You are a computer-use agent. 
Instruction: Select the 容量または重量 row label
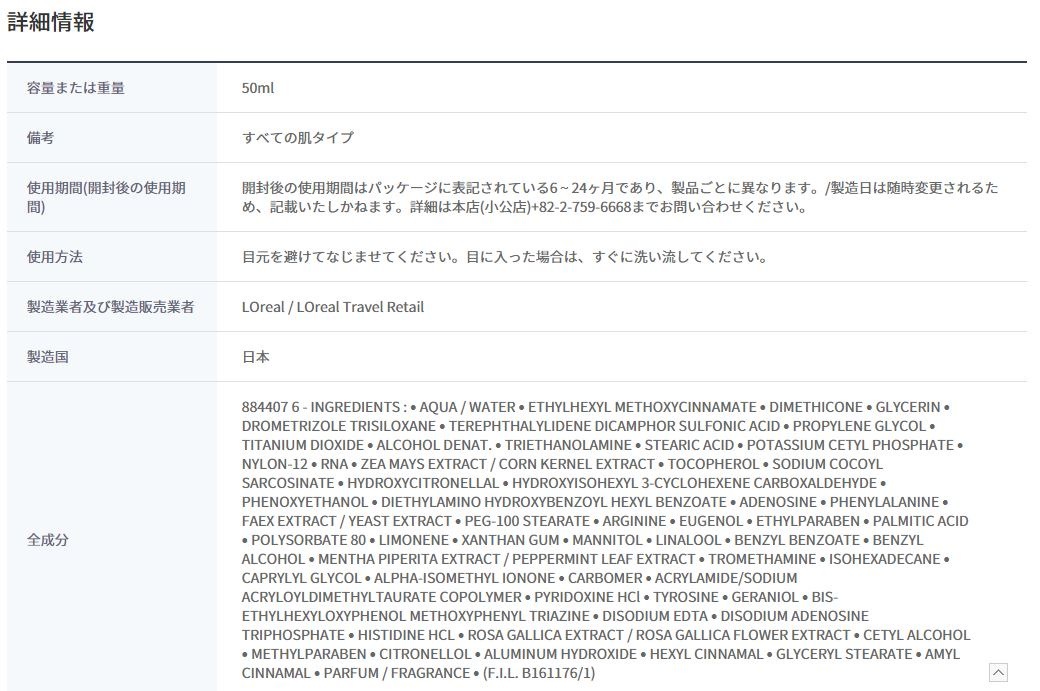76,88
